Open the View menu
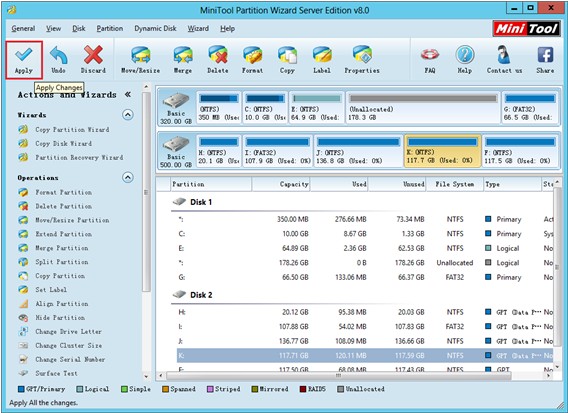Viewport: 568px width, 413px height. pos(53,28)
